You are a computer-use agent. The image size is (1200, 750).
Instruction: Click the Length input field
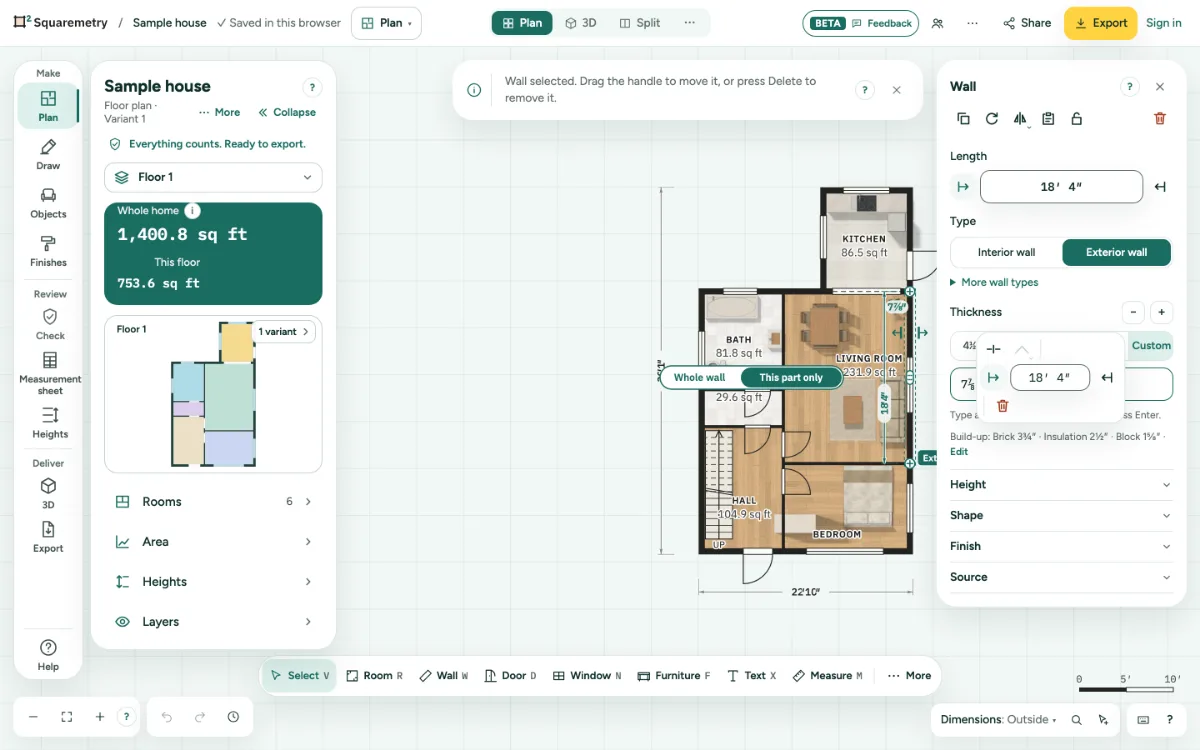(x=1061, y=187)
